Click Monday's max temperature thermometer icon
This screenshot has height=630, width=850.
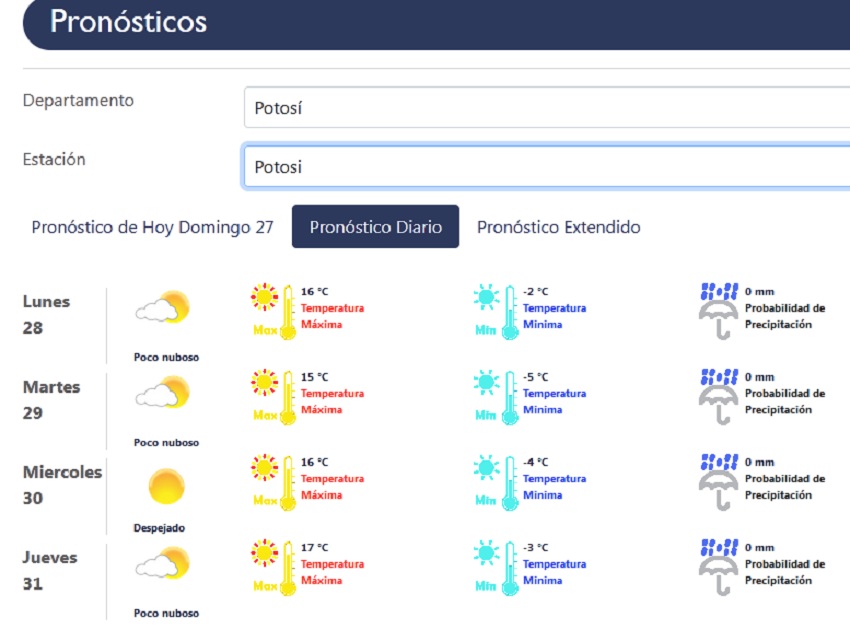pyautogui.click(x=274, y=311)
